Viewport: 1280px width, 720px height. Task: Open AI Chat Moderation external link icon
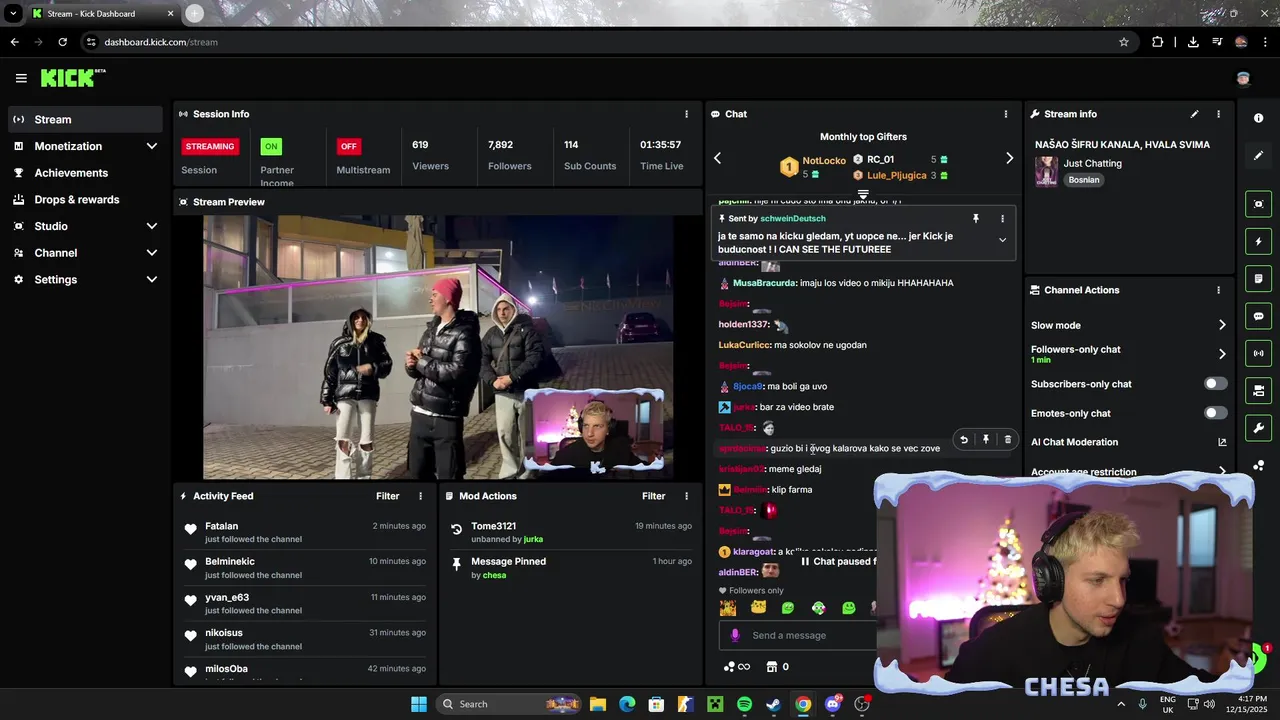click(x=1222, y=442)
